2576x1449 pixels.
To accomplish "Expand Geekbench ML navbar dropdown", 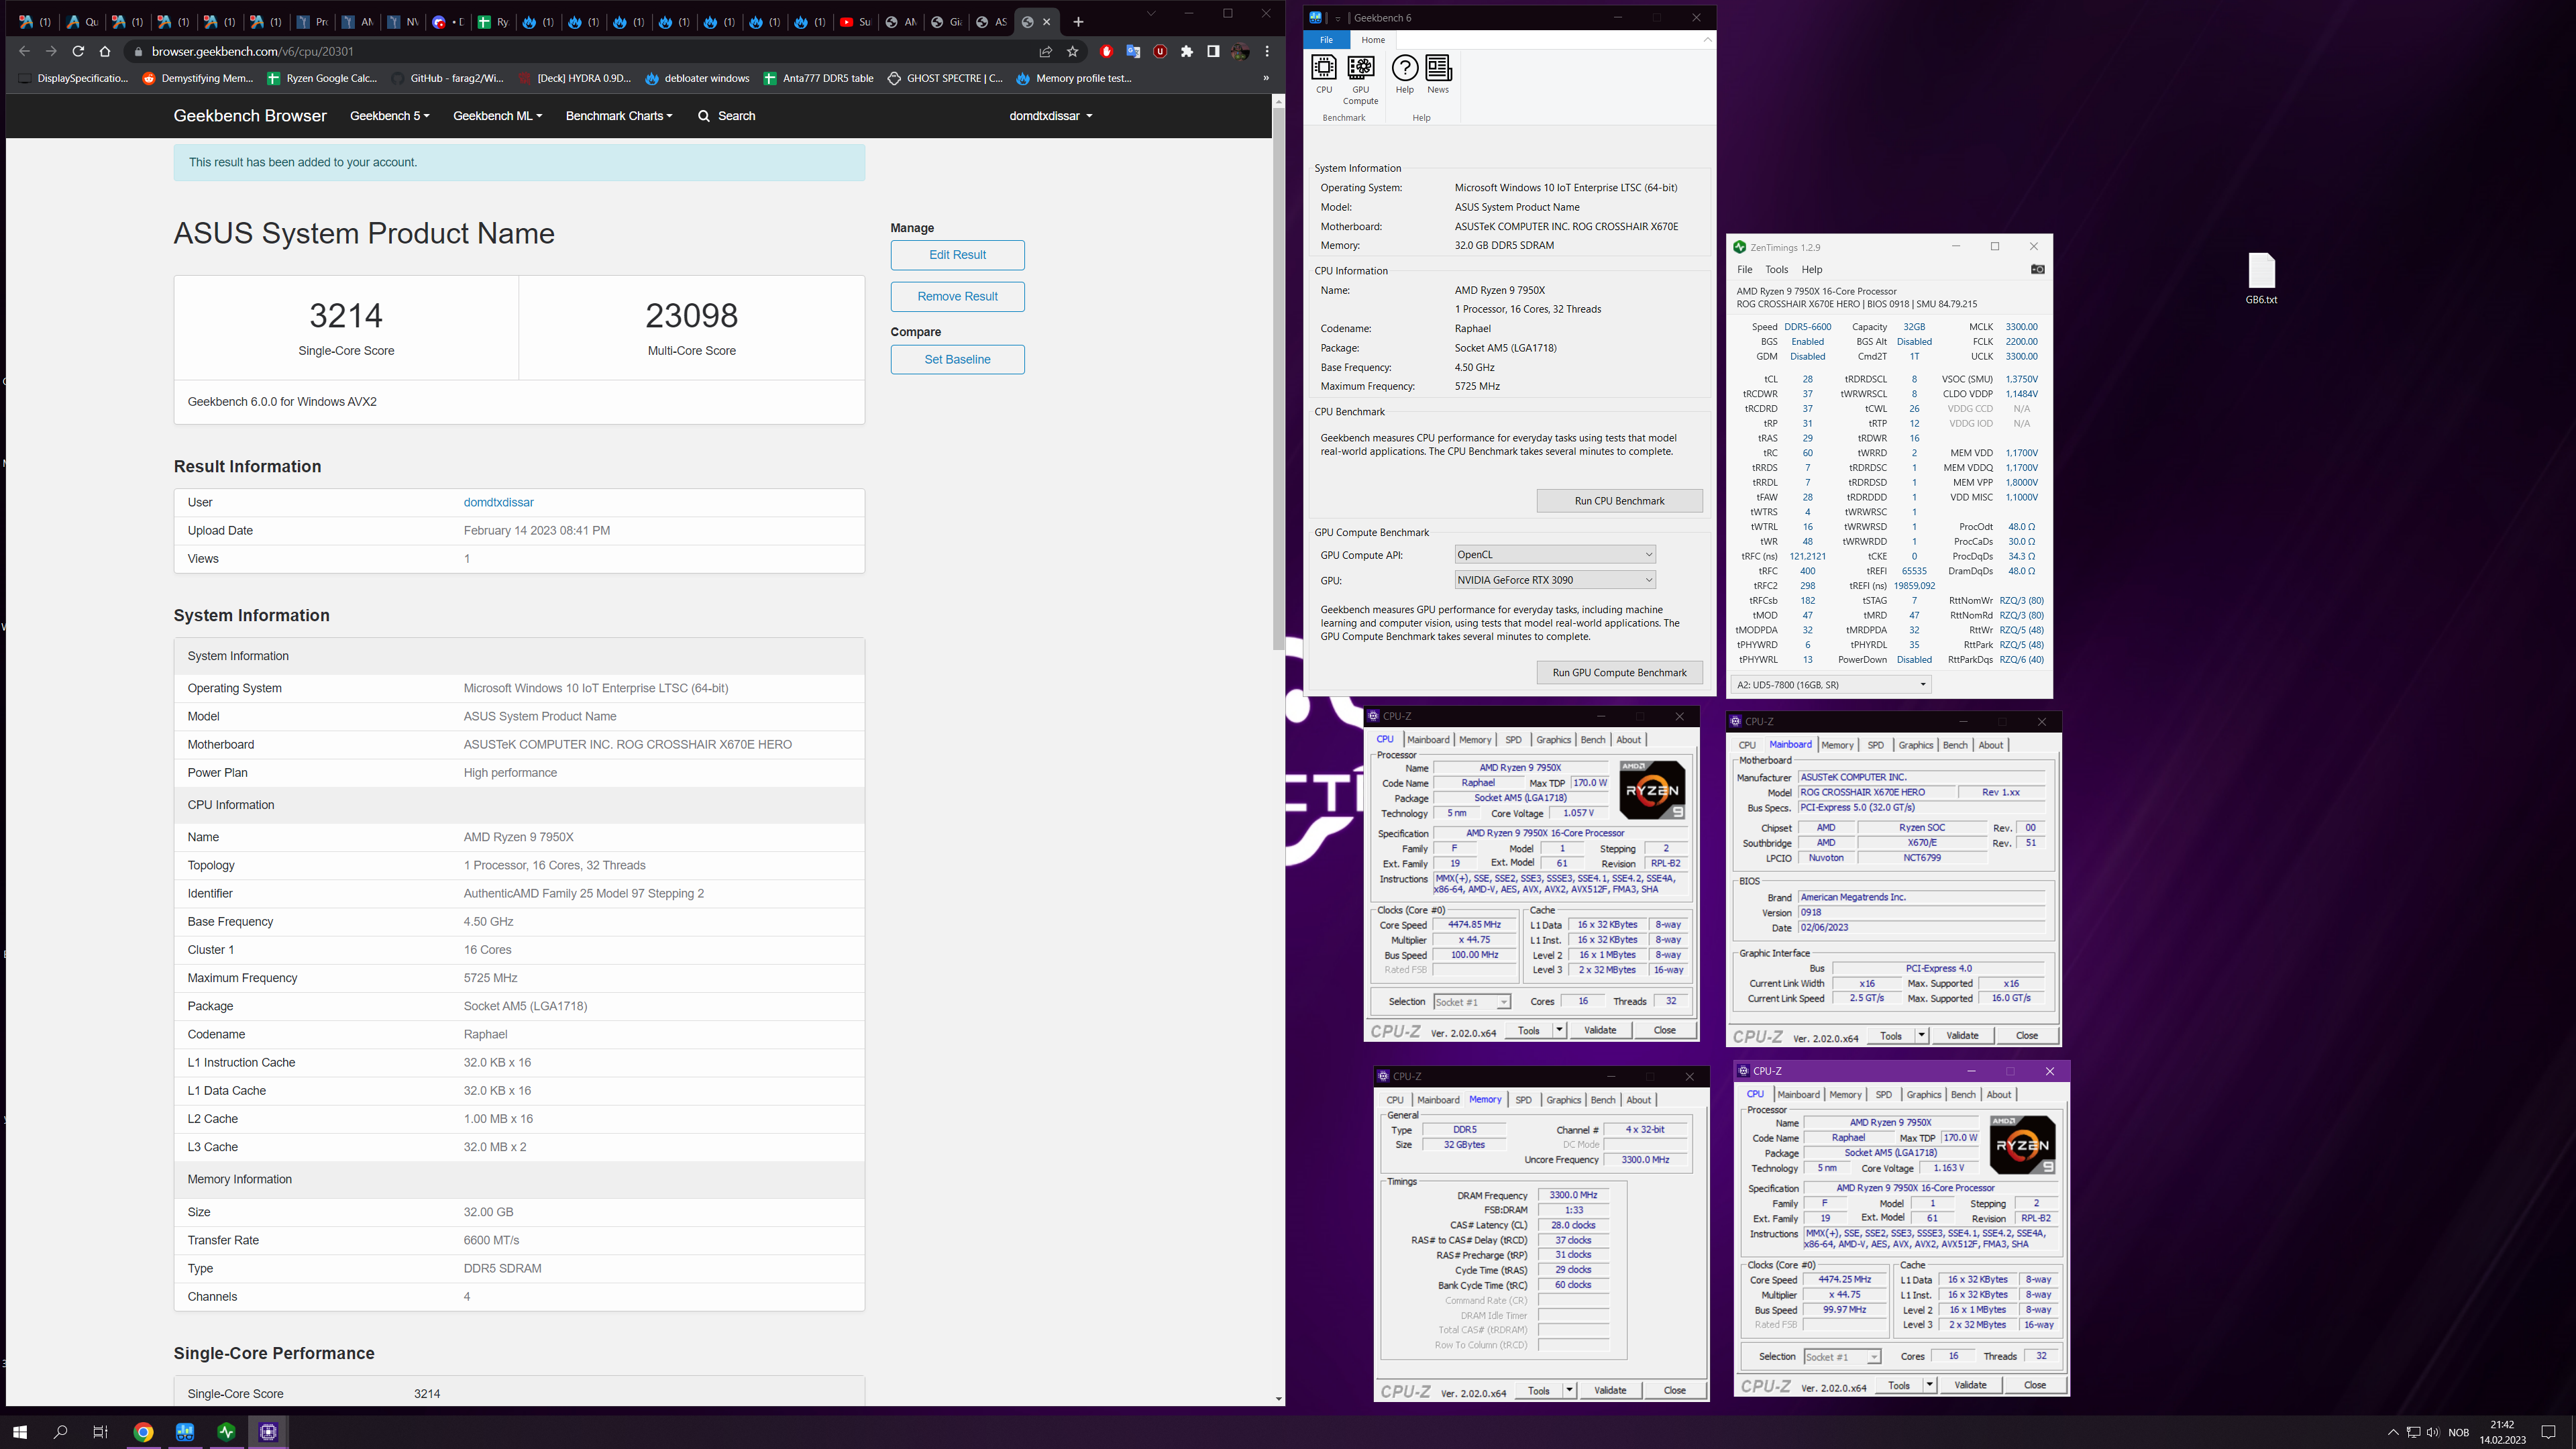I will pos(498,116).
